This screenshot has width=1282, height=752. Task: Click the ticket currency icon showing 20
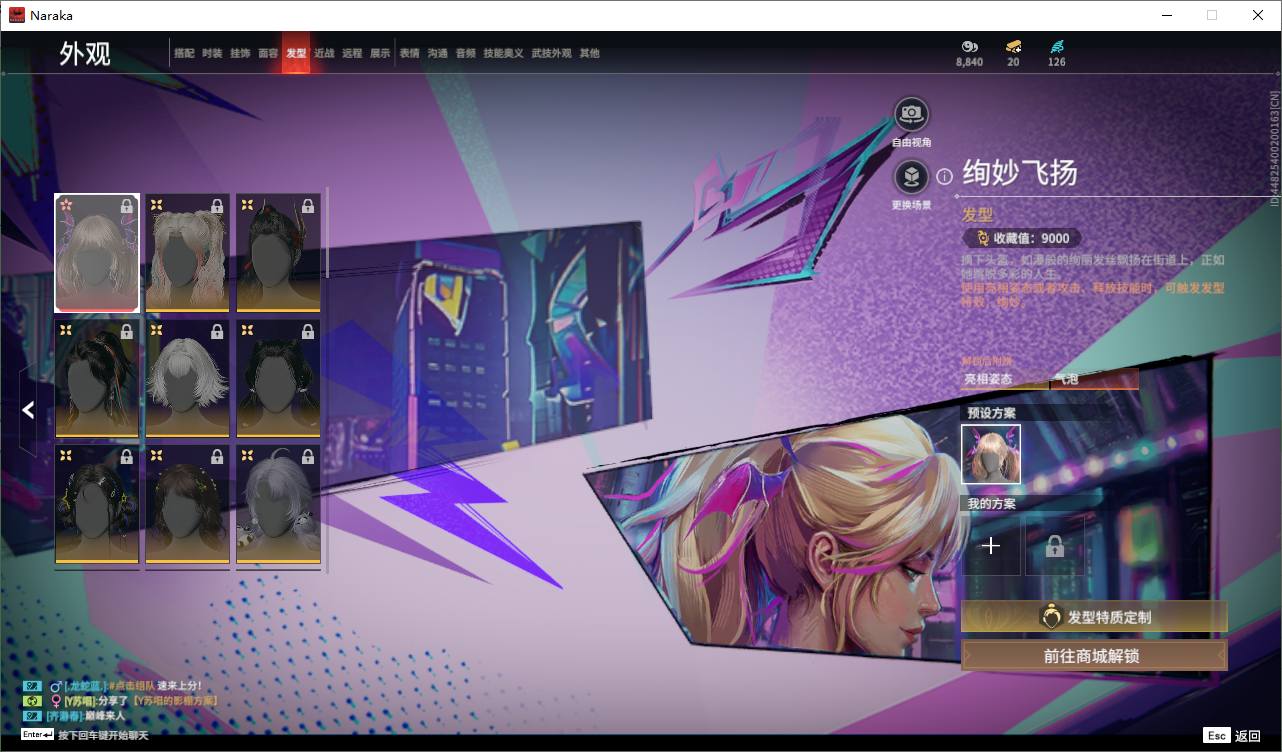(x=1013, y=46)
